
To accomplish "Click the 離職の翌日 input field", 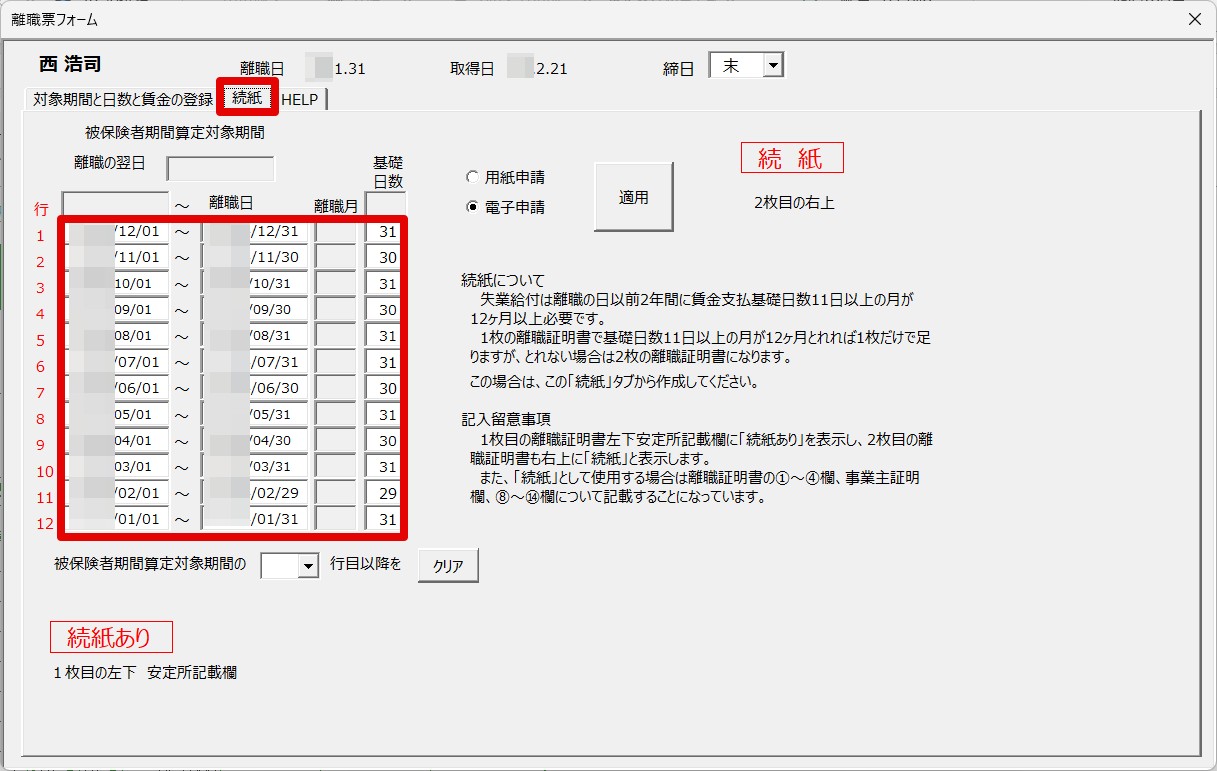I will (220, 168).
